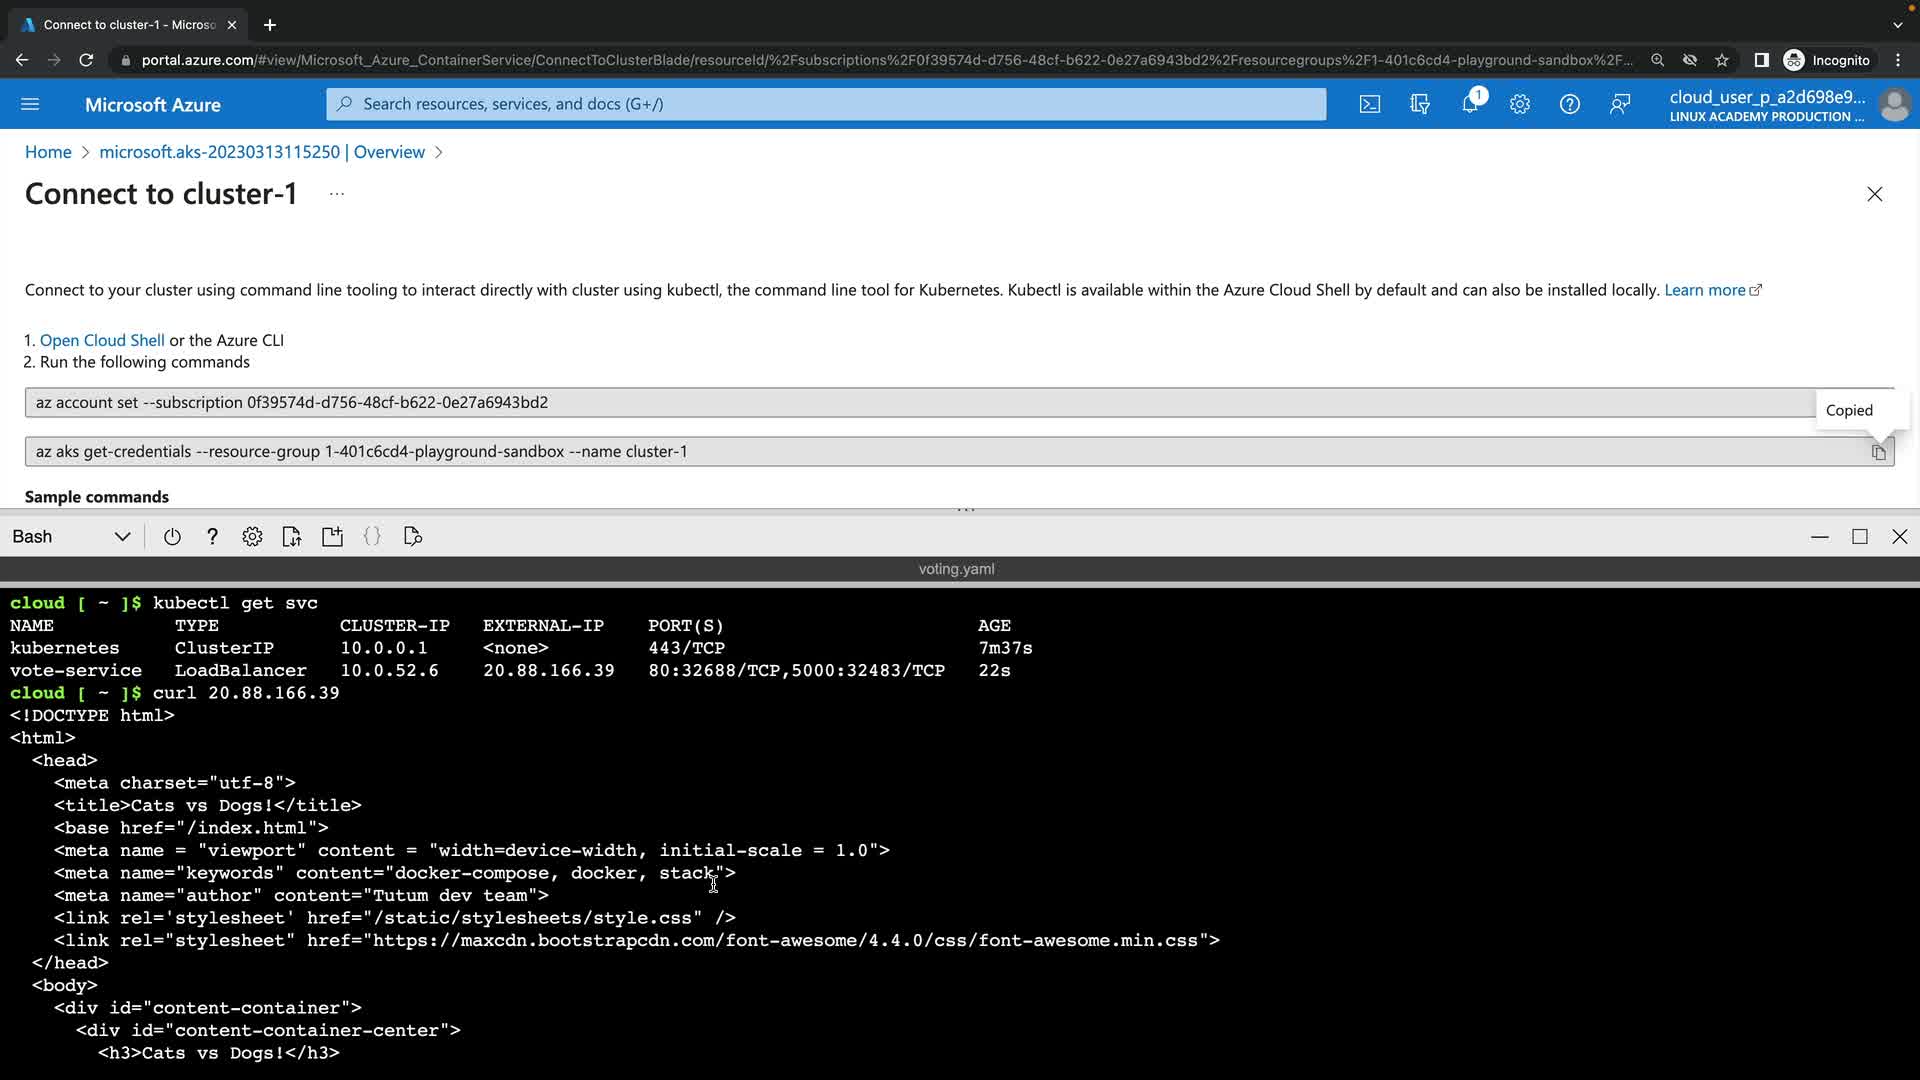
Task: Click the Directories and subscriptions filter icon
Action: [1419, 104]
